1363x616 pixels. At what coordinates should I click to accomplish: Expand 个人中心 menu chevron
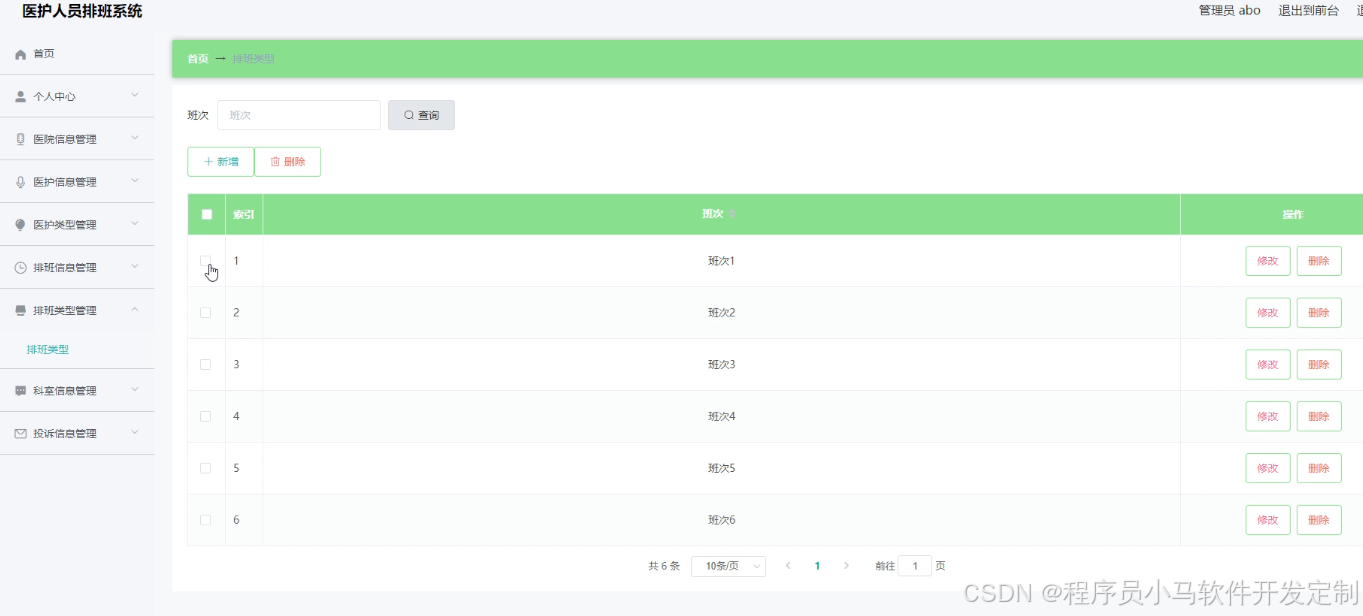pos(135,96)
